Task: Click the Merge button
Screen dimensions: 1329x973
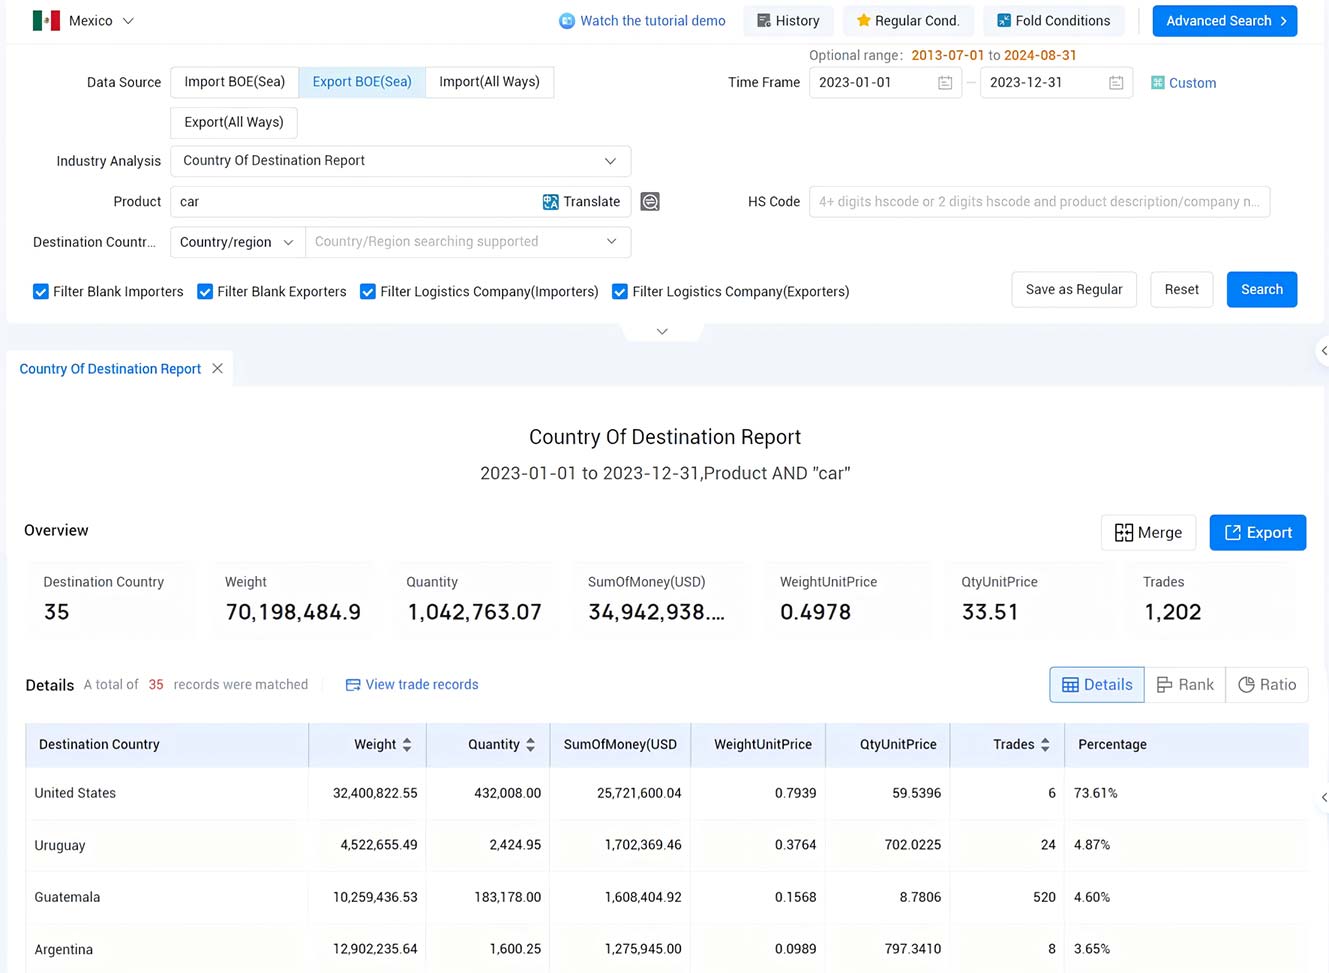Action: (1148, 533)
